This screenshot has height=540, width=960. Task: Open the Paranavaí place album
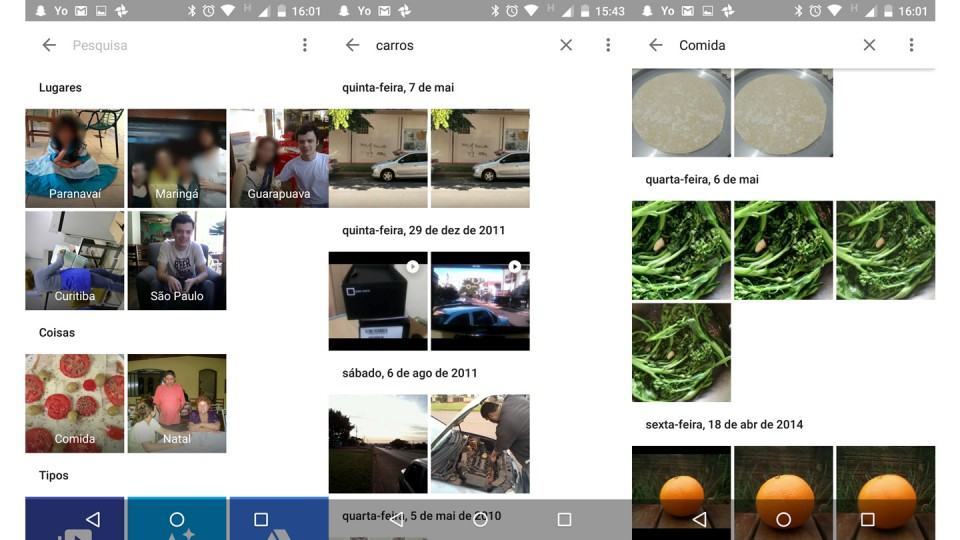[x=75, y=158]
